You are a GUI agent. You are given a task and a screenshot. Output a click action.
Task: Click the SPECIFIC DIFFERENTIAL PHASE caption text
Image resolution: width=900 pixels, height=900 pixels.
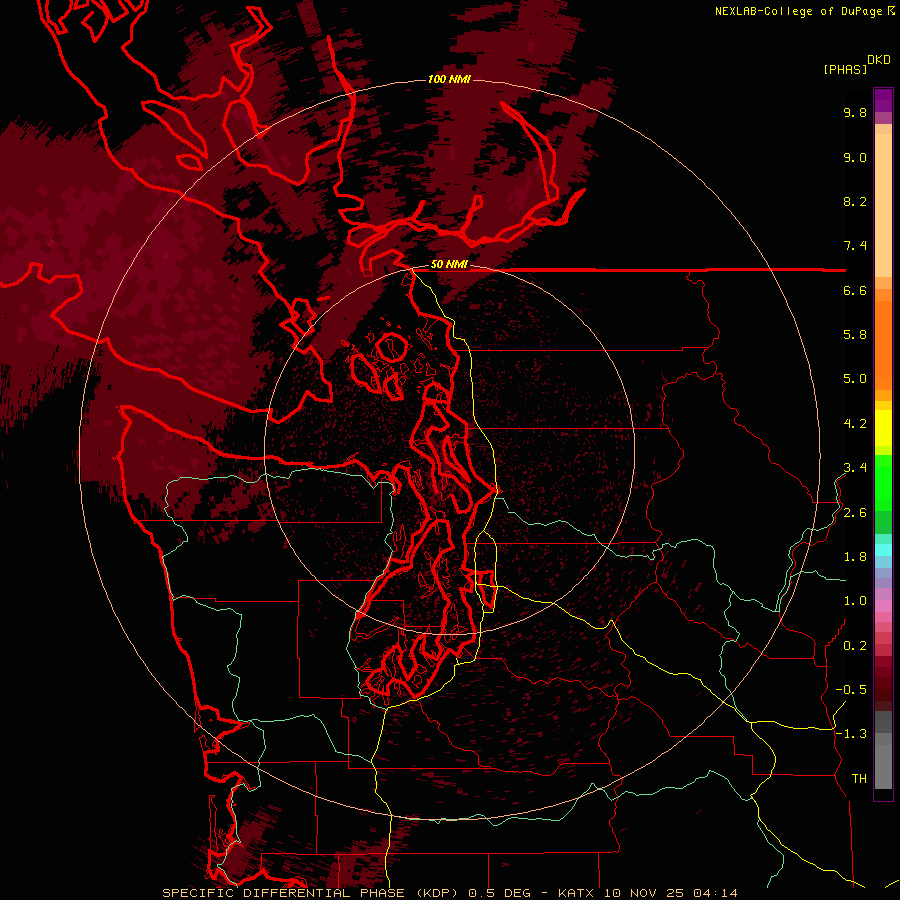[x=284, y=893]
